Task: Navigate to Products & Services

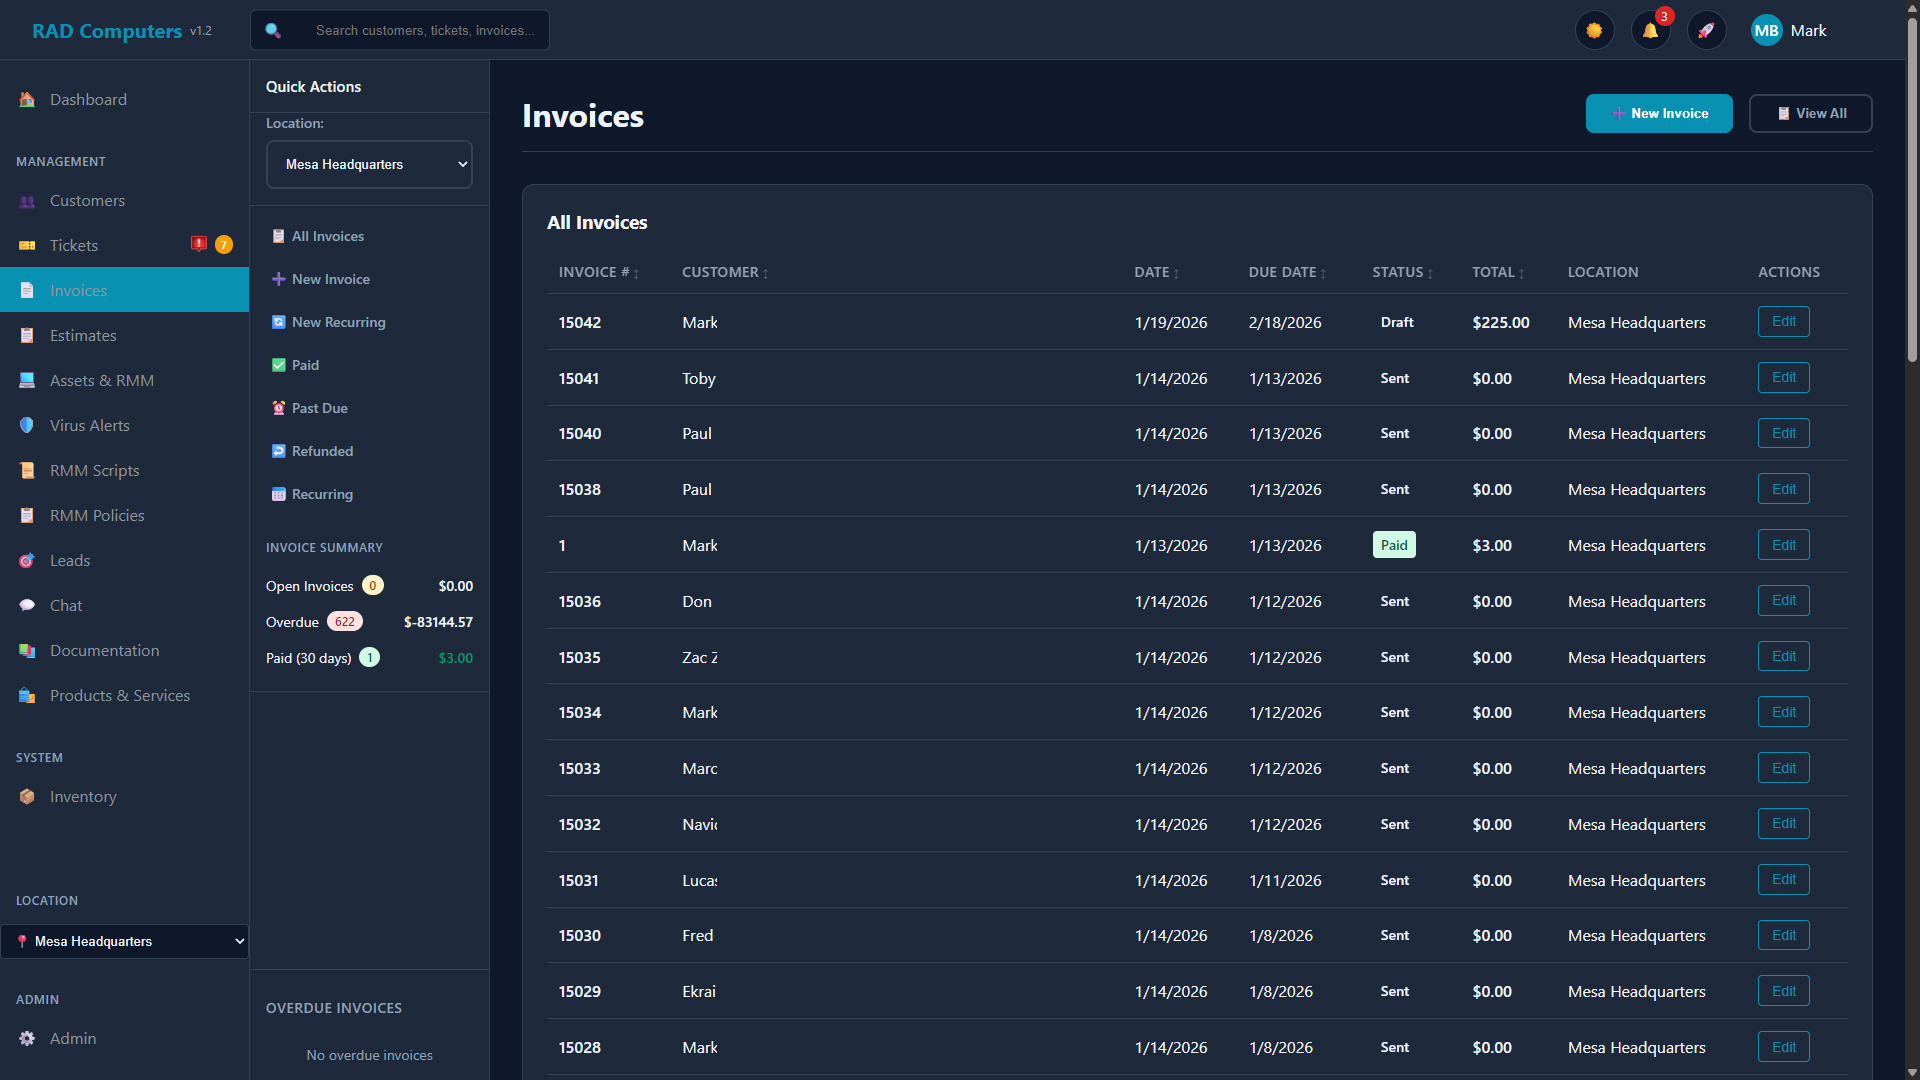Action: 119,695
